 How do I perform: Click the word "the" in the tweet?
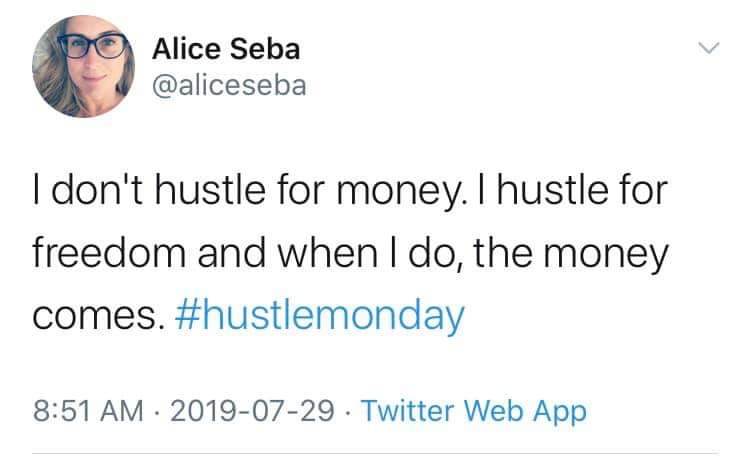pyautogui.click(x=503, y=252)
